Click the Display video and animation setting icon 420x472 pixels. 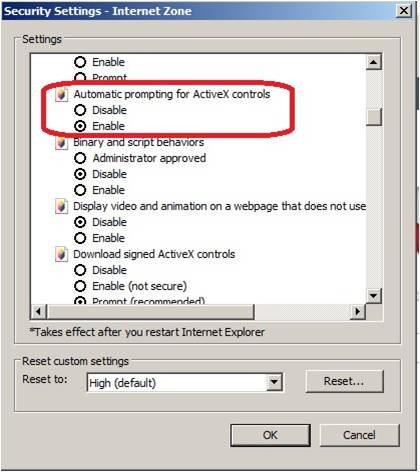(x=62, y=206)
